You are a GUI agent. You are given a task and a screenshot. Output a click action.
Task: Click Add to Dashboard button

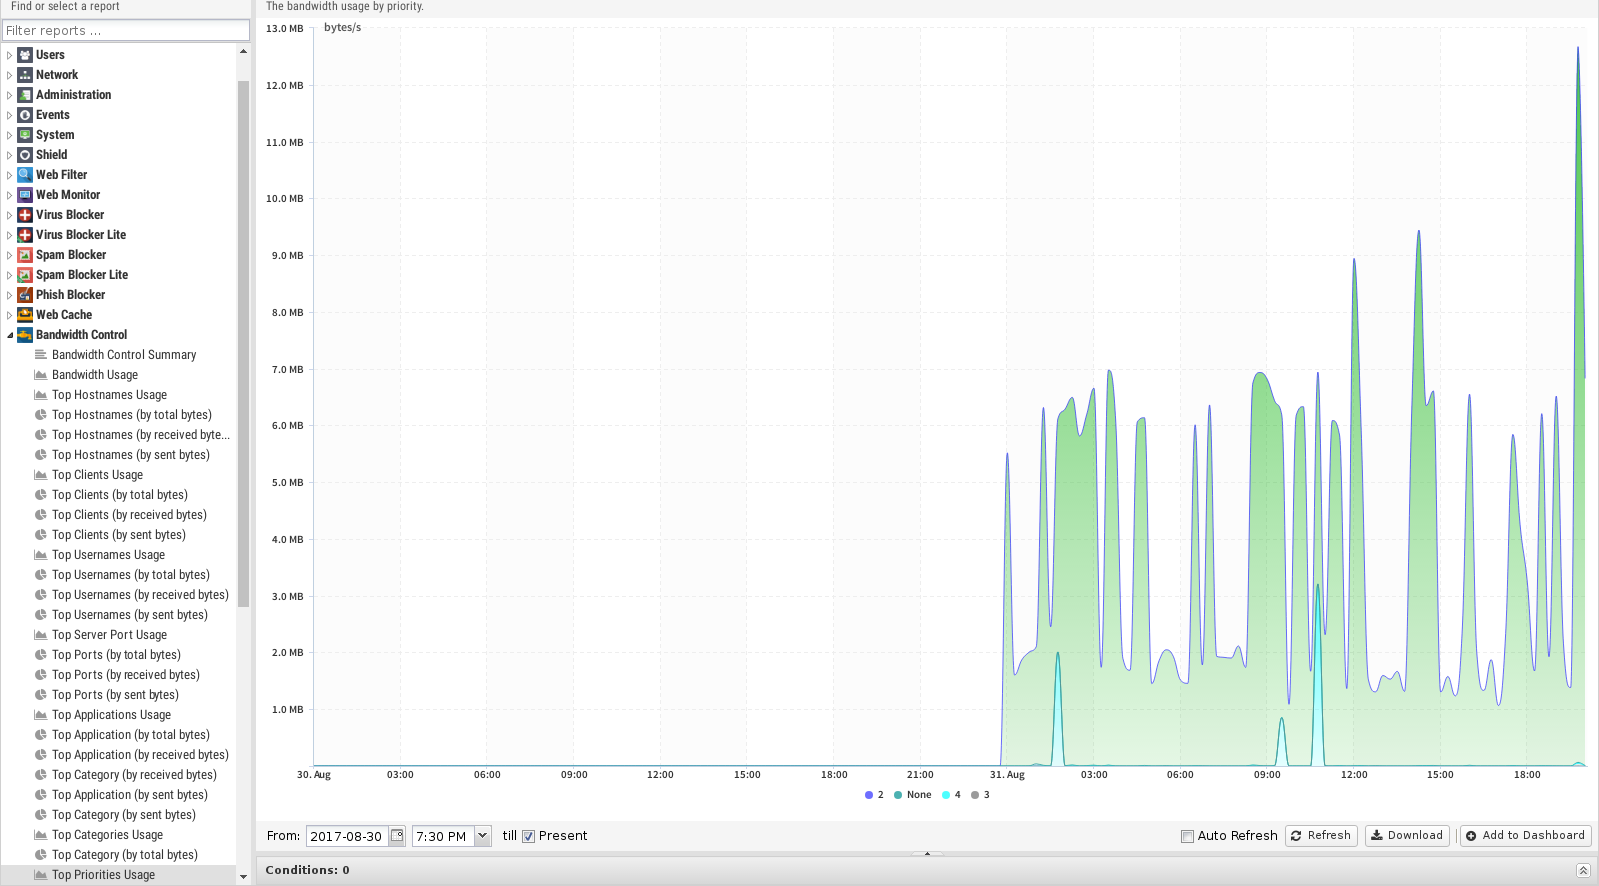[x=1525, y=836]
